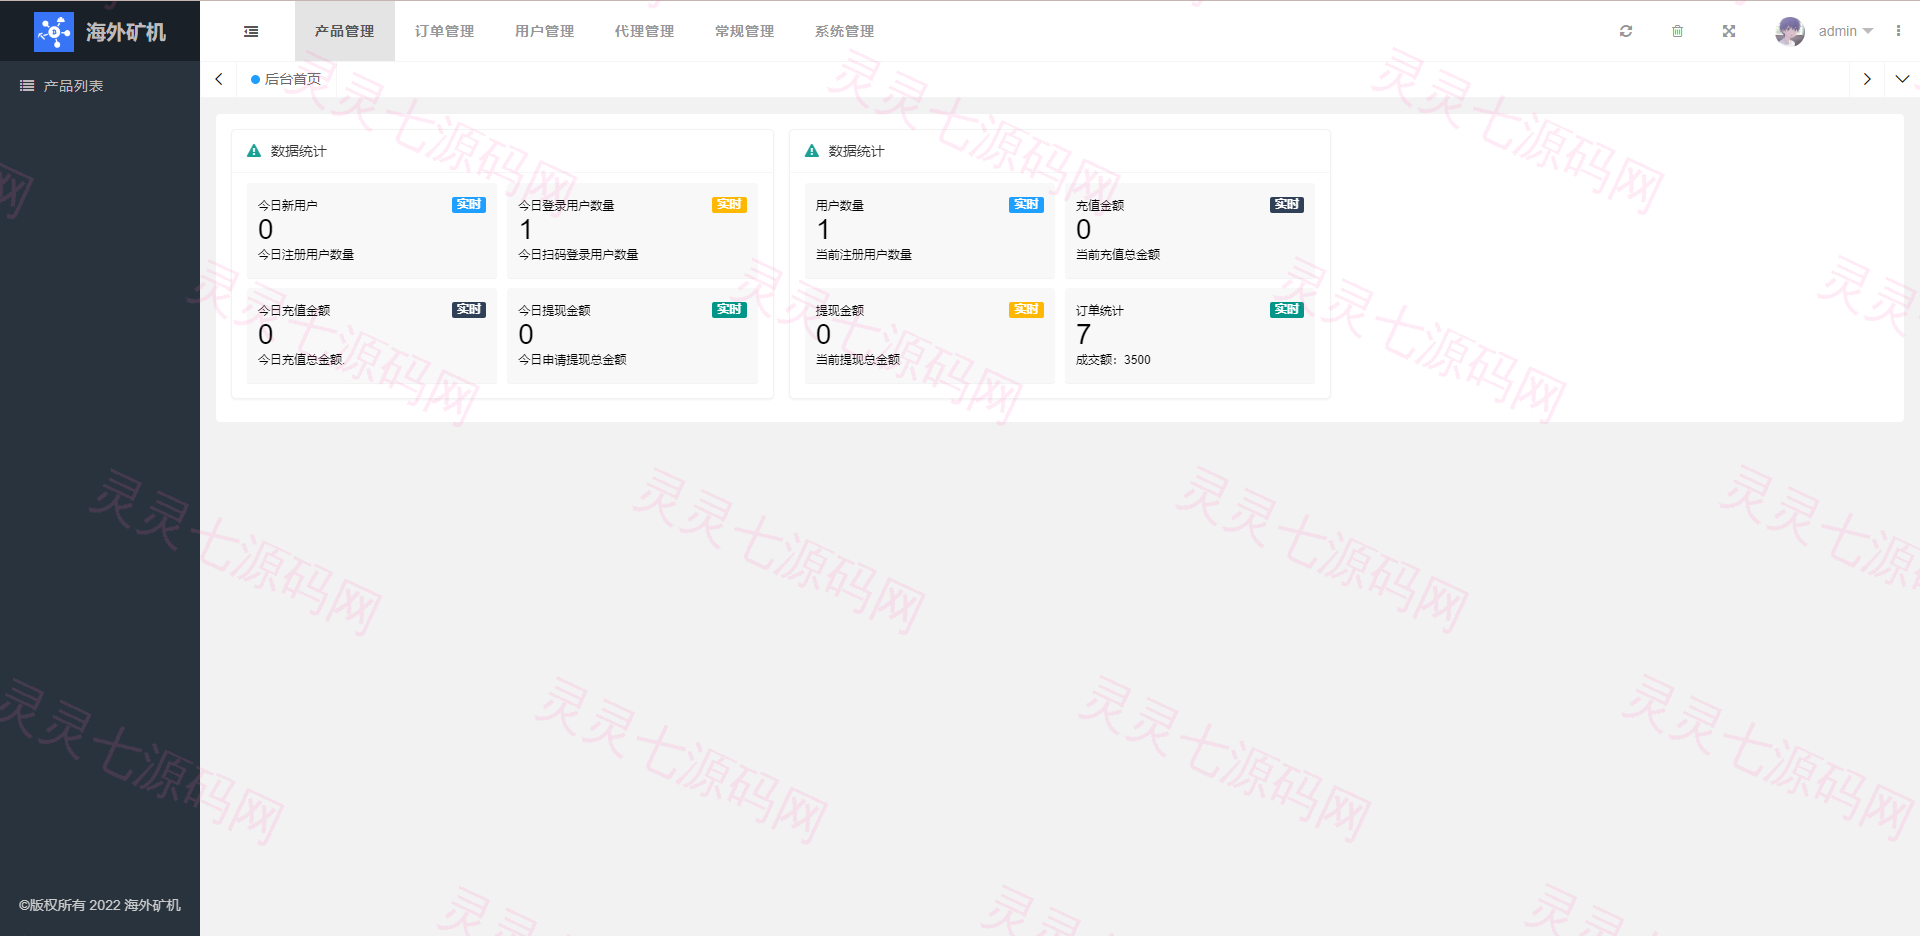
Task: Click the 今日申请提现总金额 label
Action: 572,360
